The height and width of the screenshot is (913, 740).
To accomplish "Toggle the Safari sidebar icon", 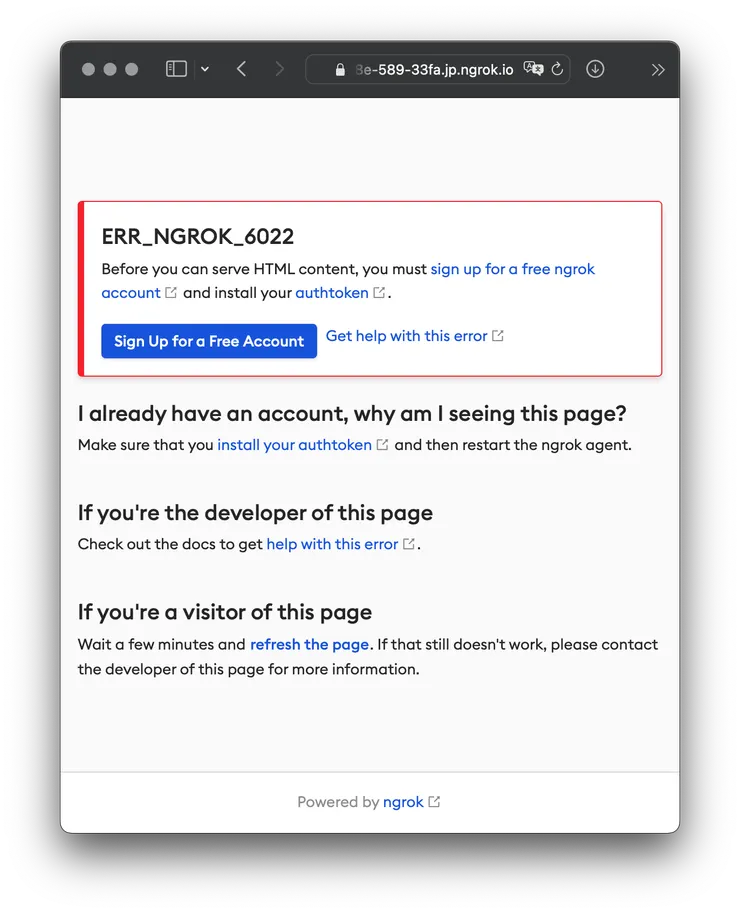I will (176, 69).
